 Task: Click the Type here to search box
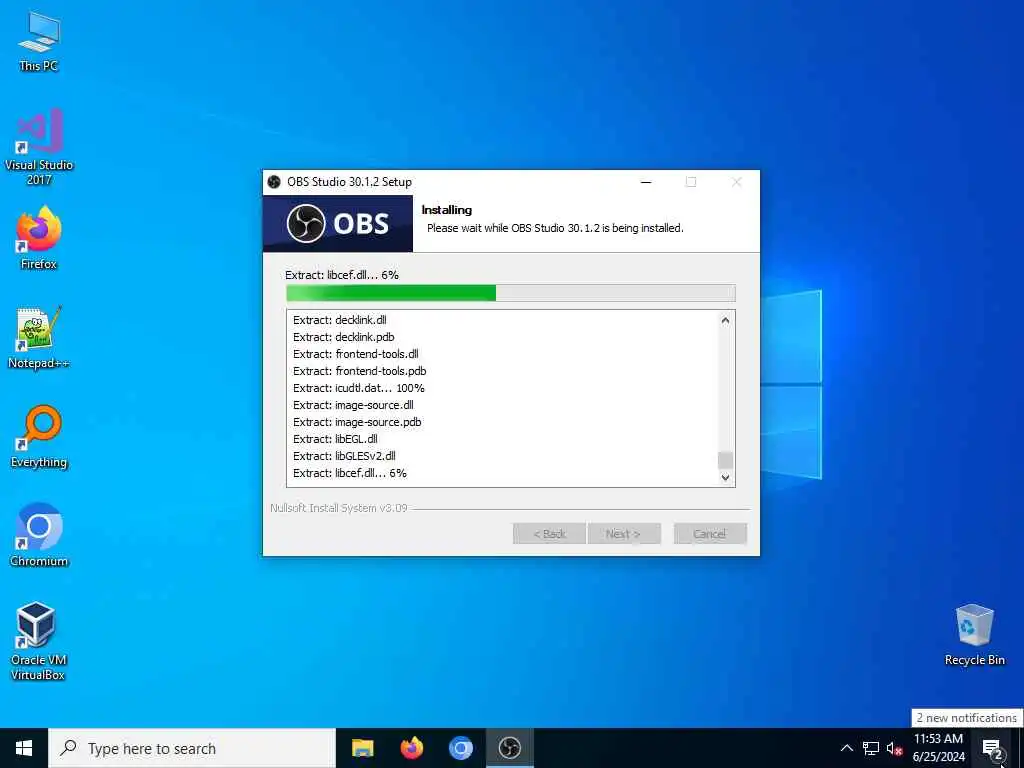pos(192,748)
